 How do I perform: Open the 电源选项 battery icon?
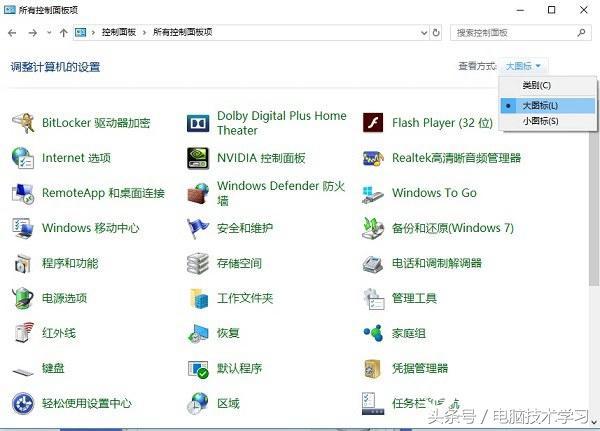click(x=23, y=298)
